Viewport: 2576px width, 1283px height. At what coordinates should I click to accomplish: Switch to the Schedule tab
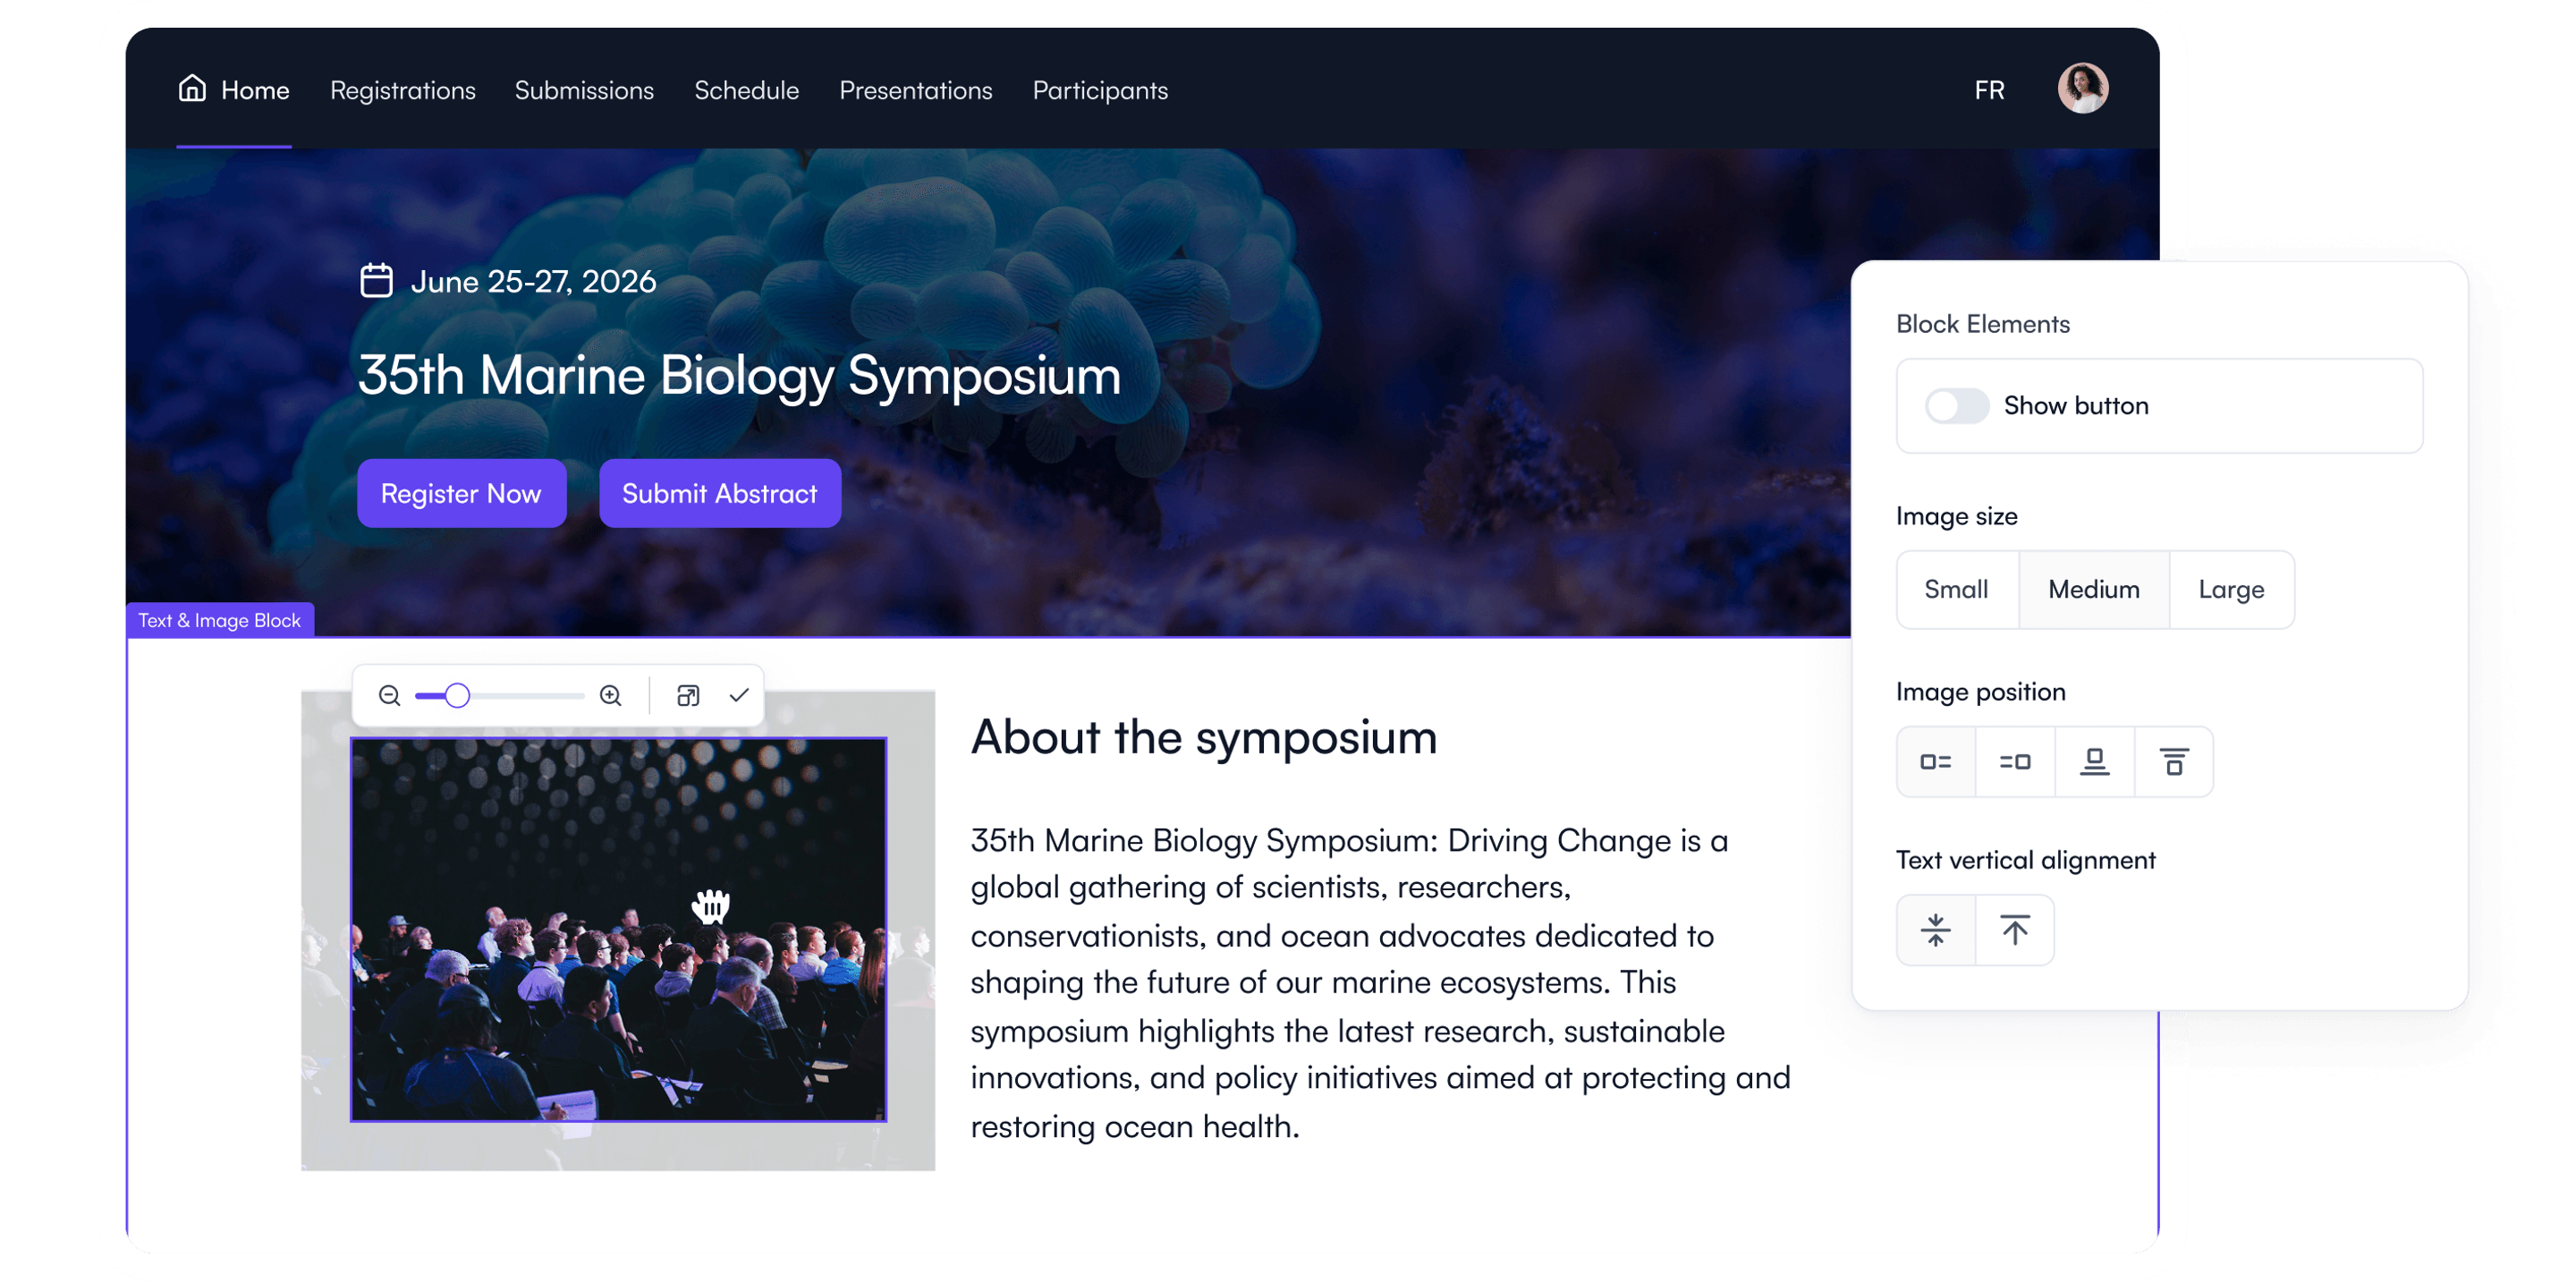(746, 90)
